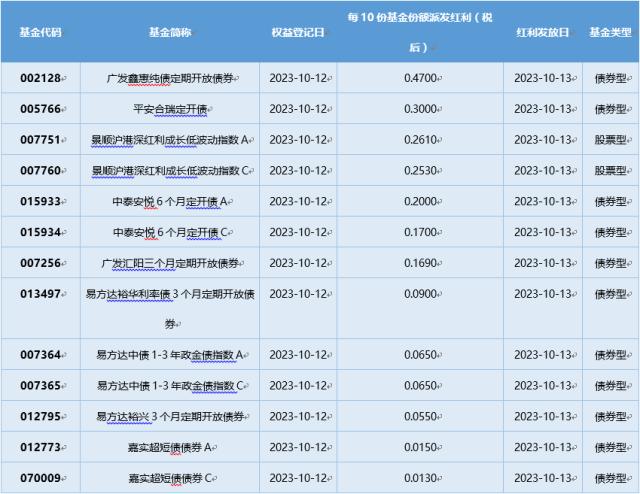This screenshot has width=640, height=494.
Task: Click fund code 005766
Action: (40, 109)
